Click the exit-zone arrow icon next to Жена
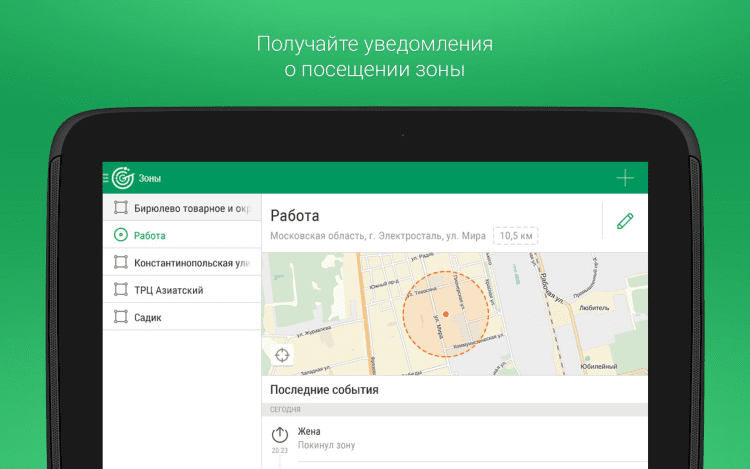This screenshot has width=750, height=469. [x=280, y=435]
